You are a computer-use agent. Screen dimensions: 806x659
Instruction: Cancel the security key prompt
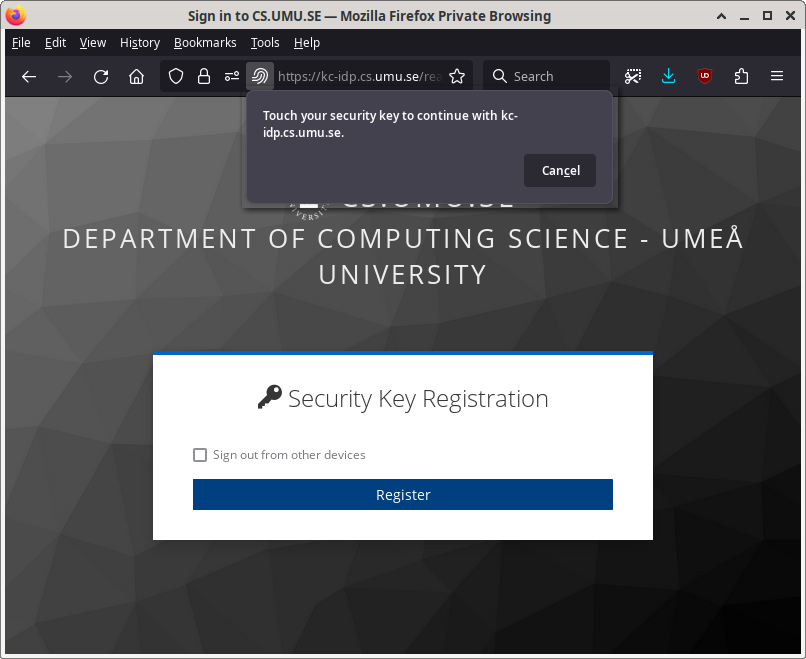point(560,170)
